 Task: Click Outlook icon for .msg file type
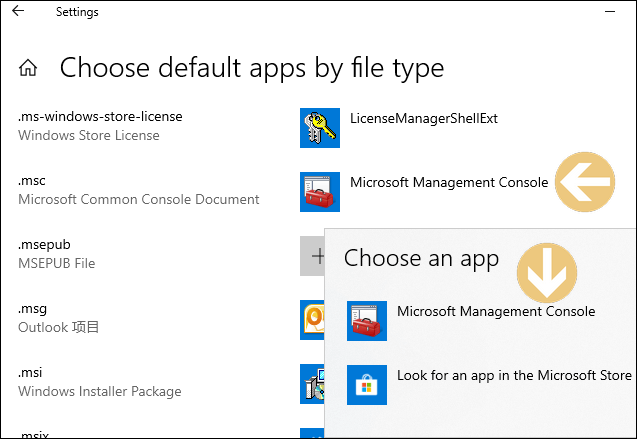312,320
